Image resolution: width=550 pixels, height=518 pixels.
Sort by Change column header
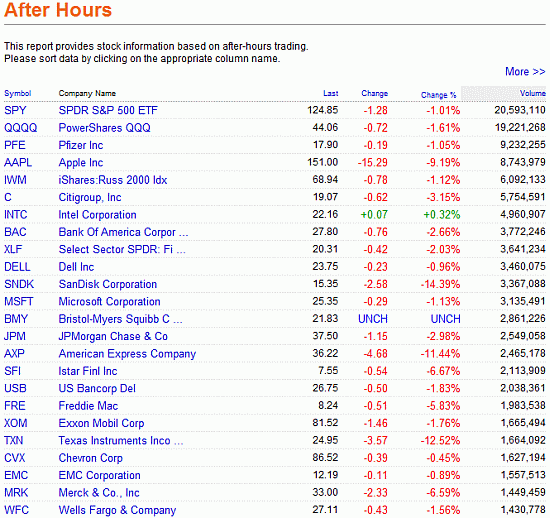[x=375, y=93]
